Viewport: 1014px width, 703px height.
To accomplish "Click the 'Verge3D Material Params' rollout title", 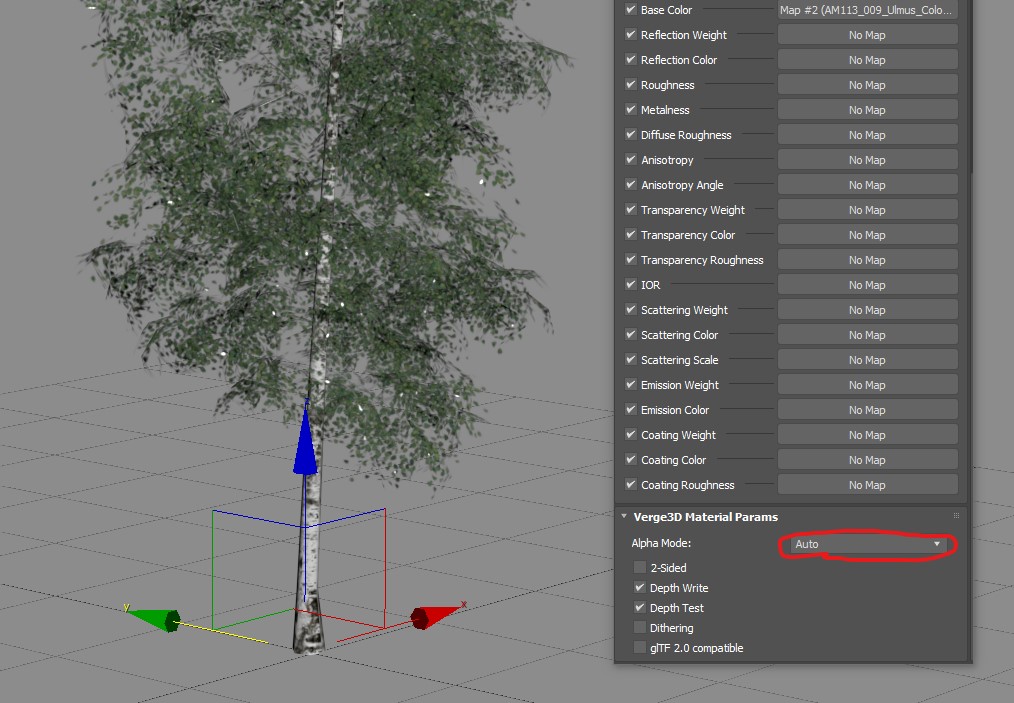I will [x=706, y=517].
